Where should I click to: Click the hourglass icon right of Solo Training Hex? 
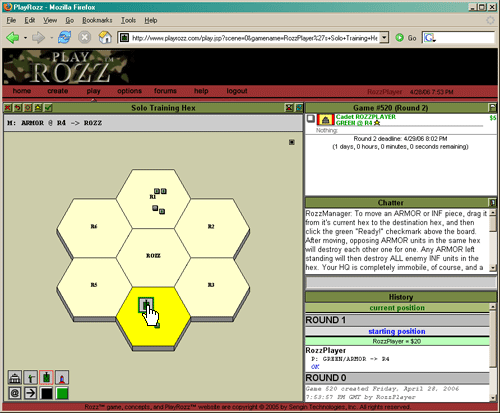(x=289, y=108)
